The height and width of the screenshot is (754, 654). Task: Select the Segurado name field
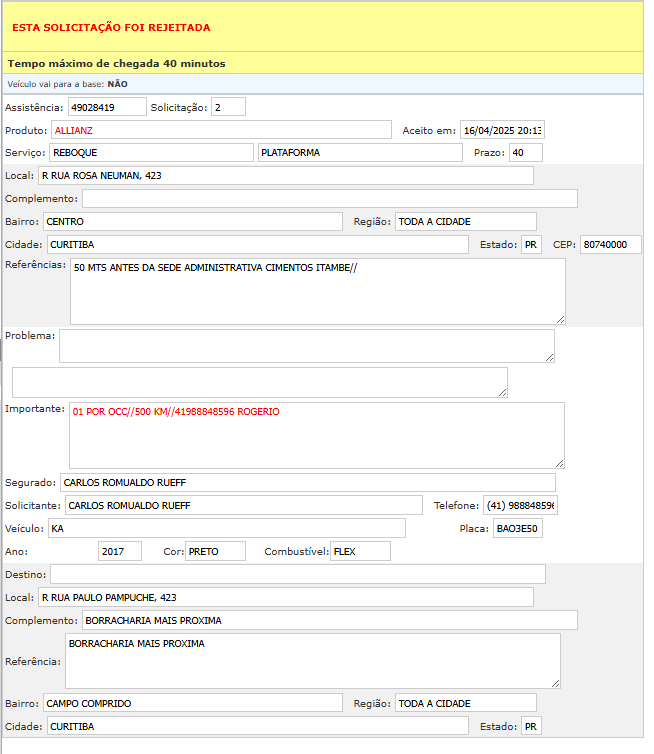pyautogui.click(x=307, y=483)
